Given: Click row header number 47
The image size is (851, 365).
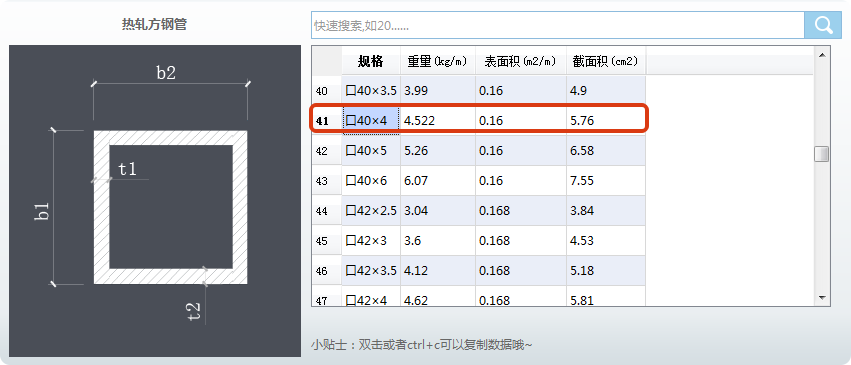Looking at the screenshot, I should pos(327,296).
